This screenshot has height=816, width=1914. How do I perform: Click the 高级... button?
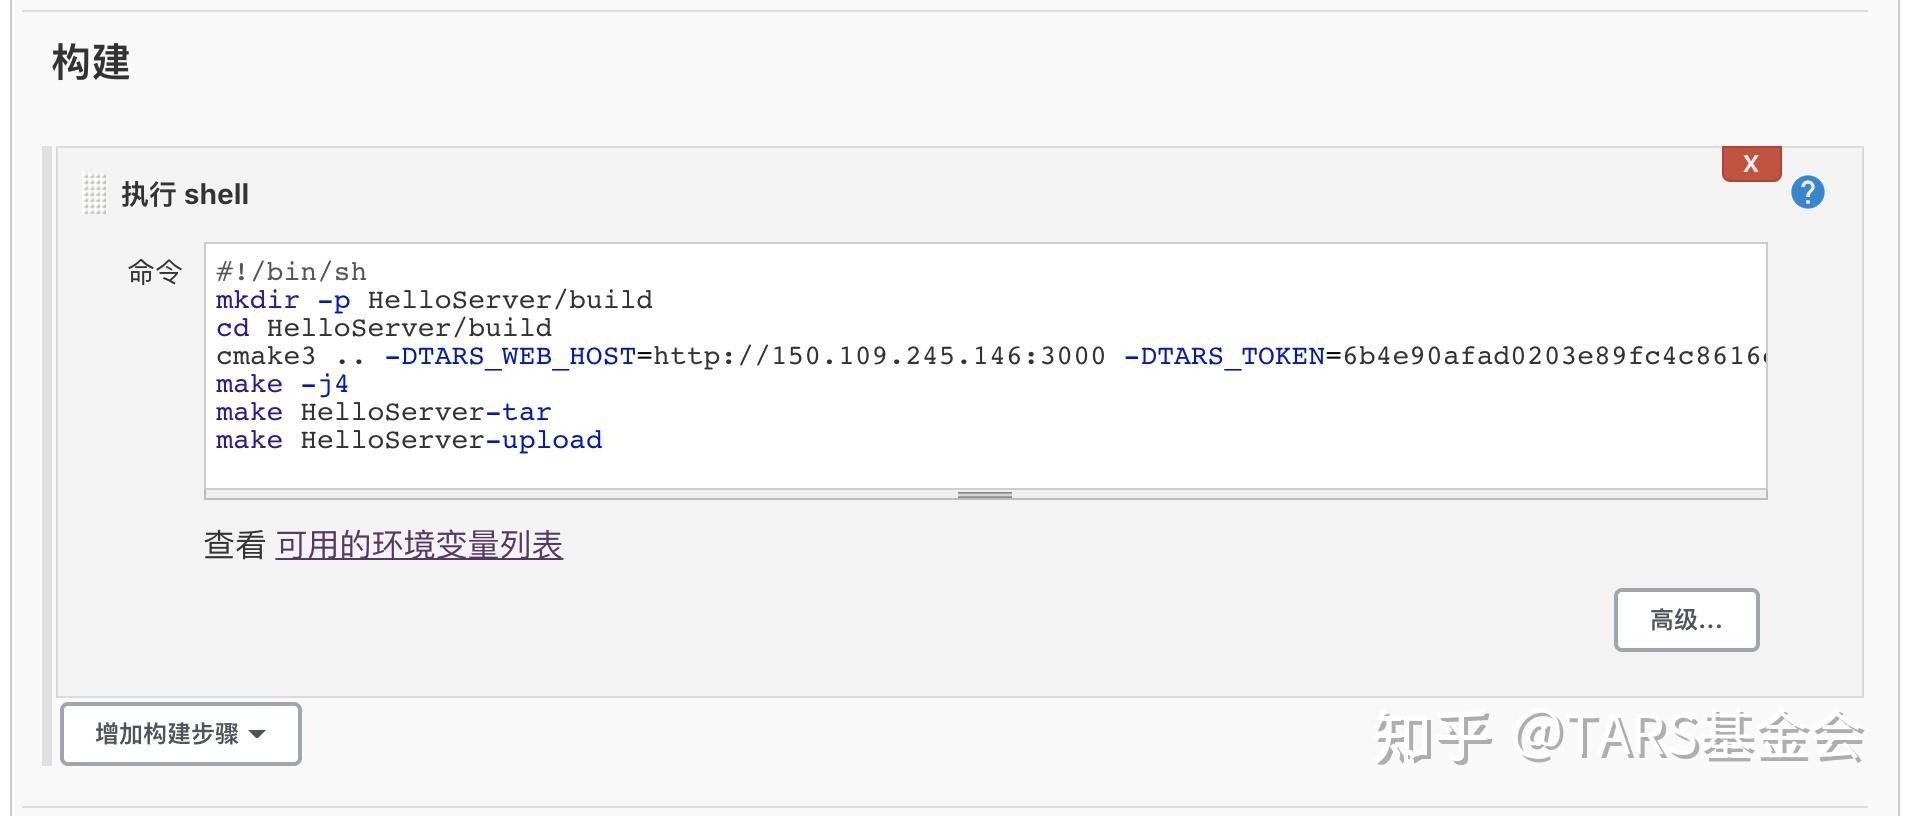coord(1685,620)
